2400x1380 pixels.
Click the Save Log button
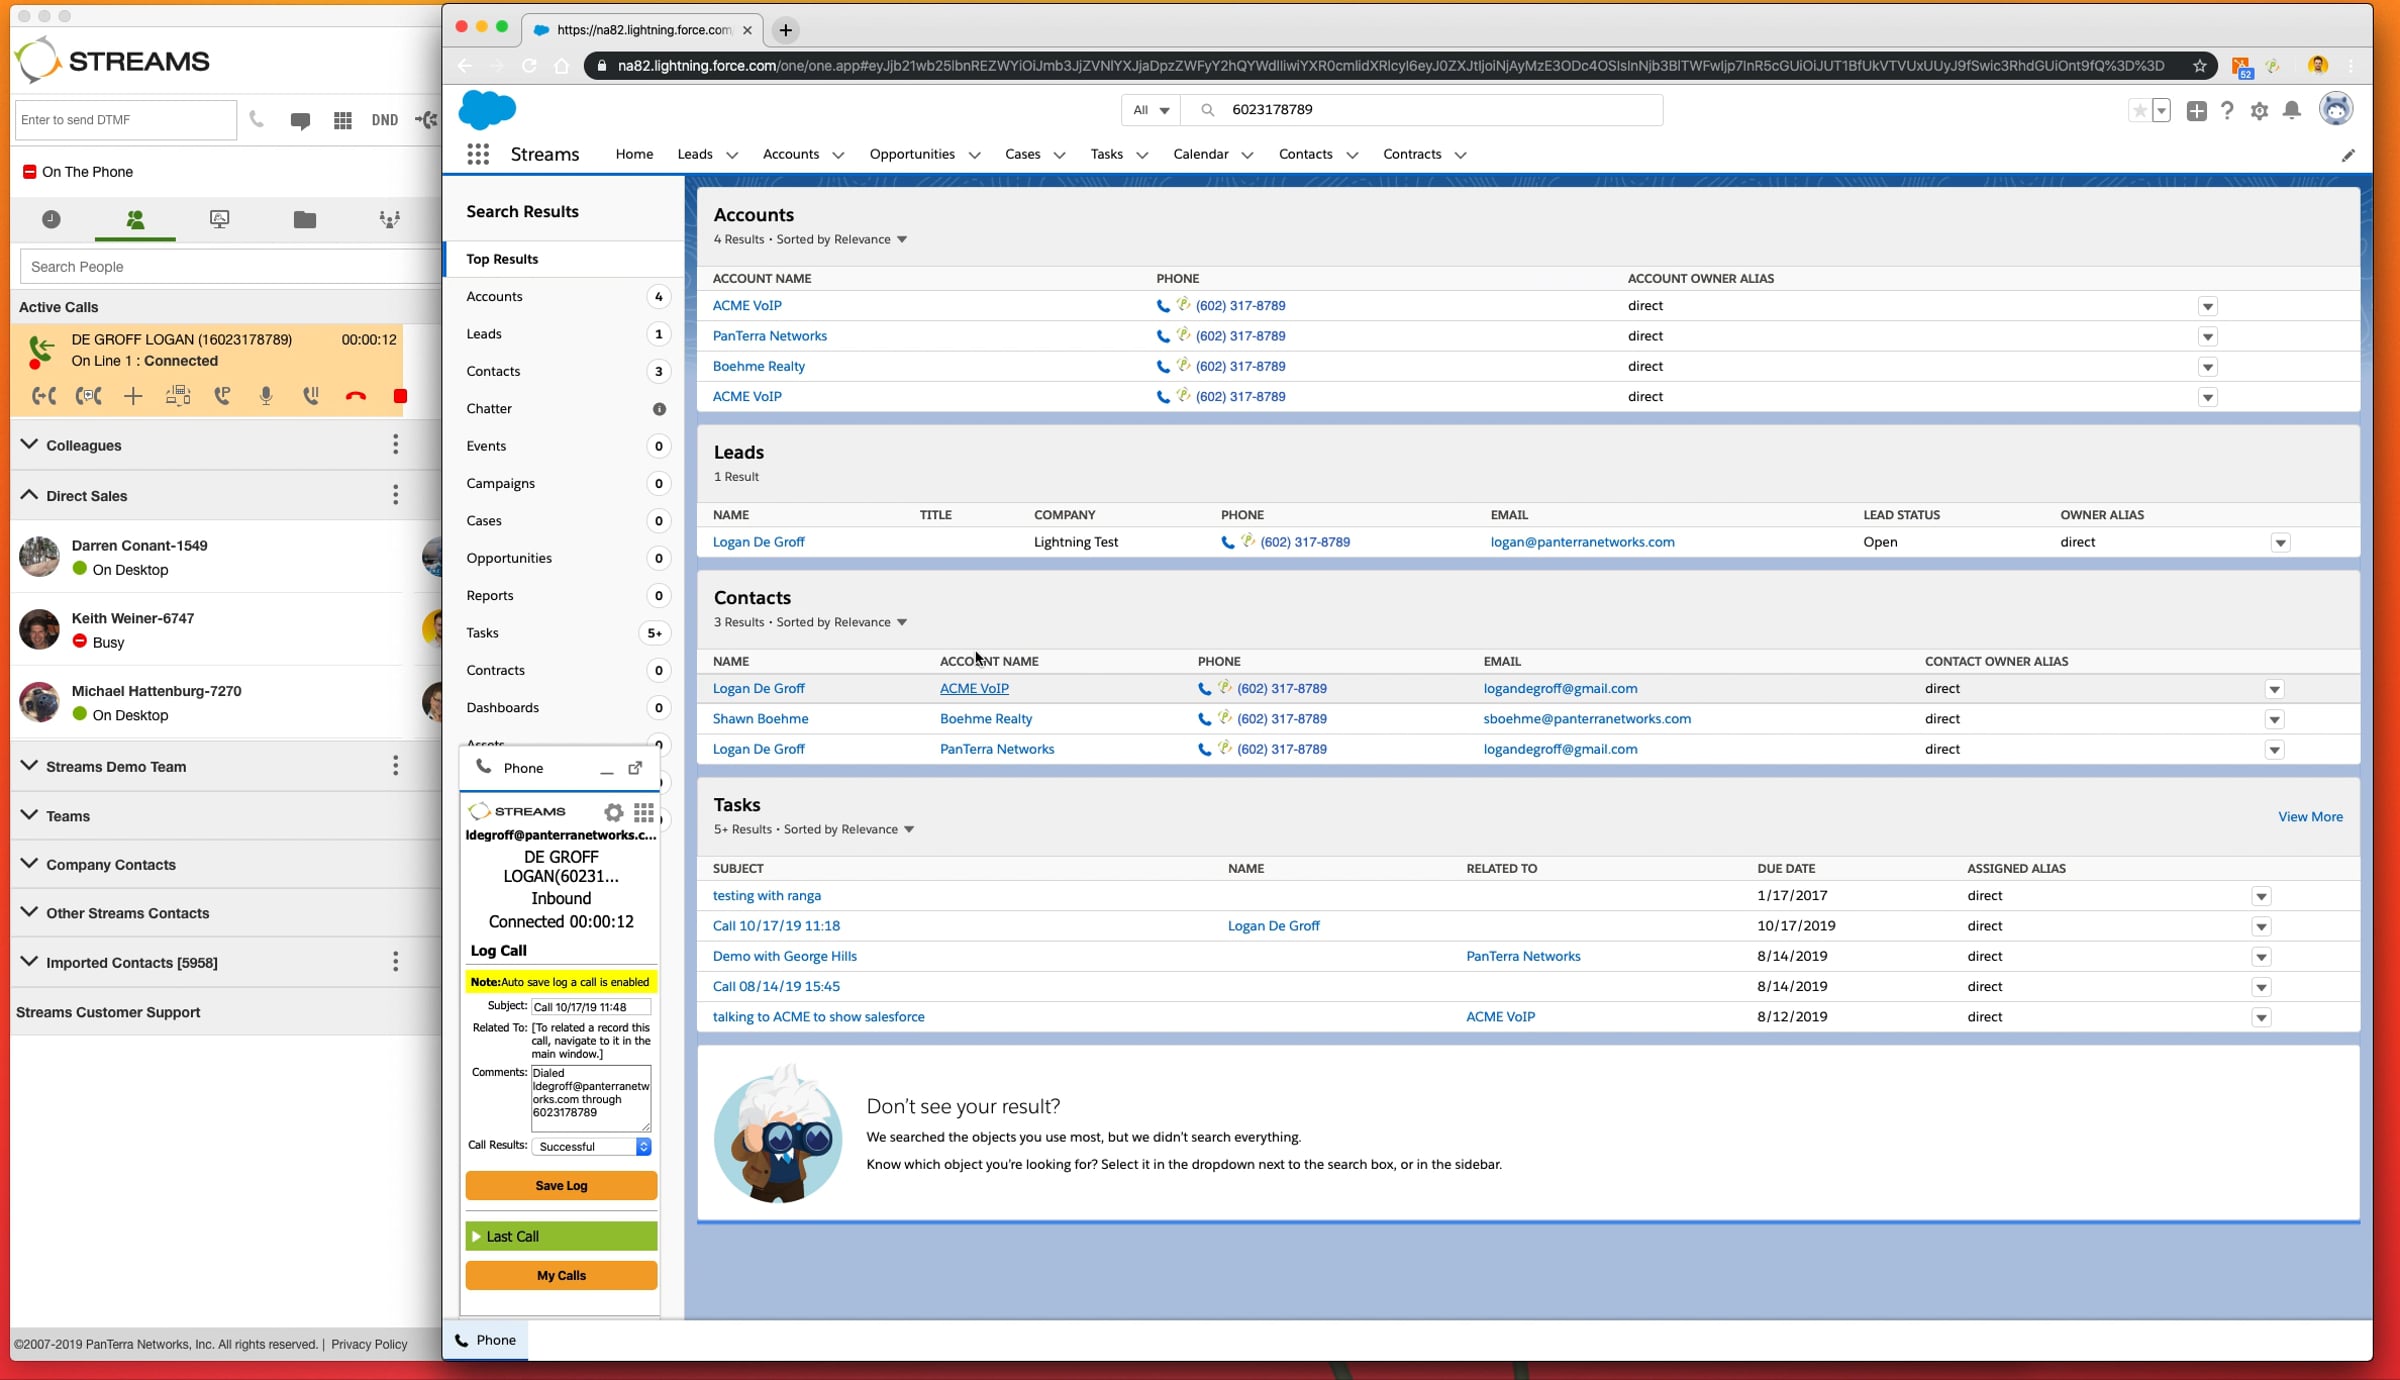click(561, 1186)
